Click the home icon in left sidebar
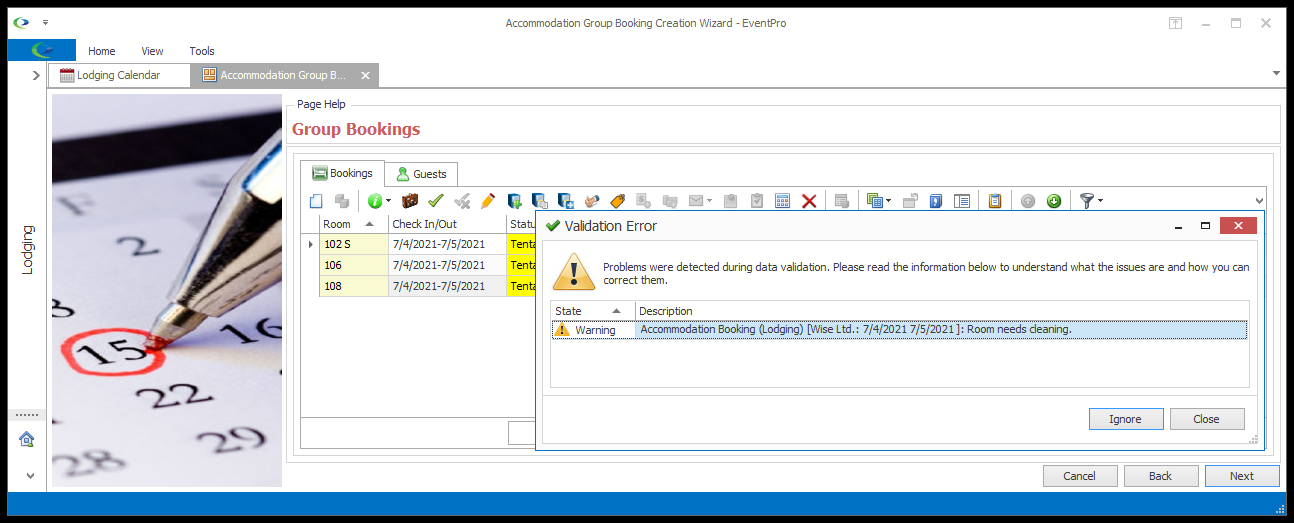This screenshot has width=1294, height=523. coord(27,439)
